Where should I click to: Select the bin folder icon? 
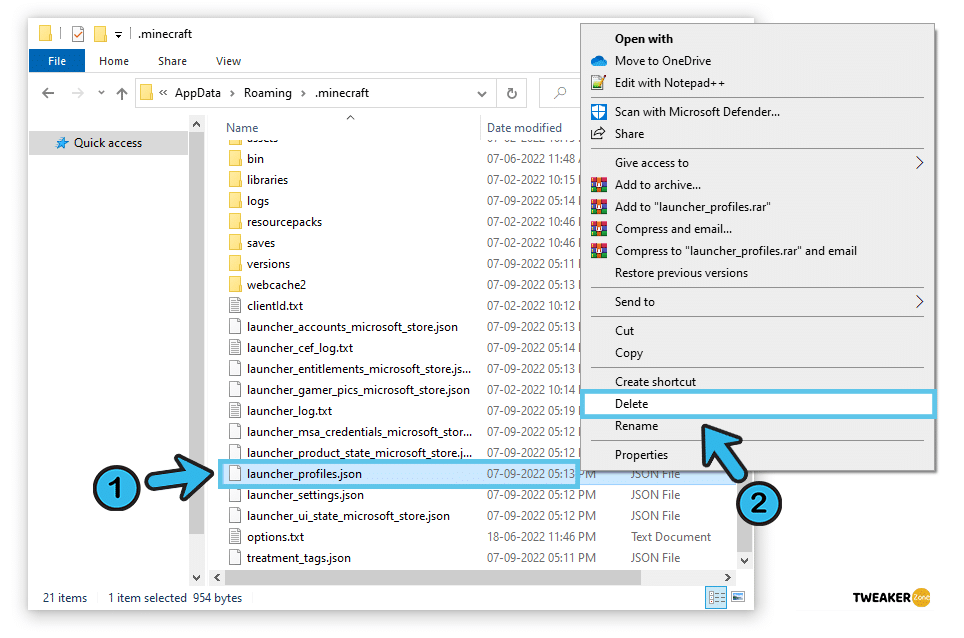[235, 159]
